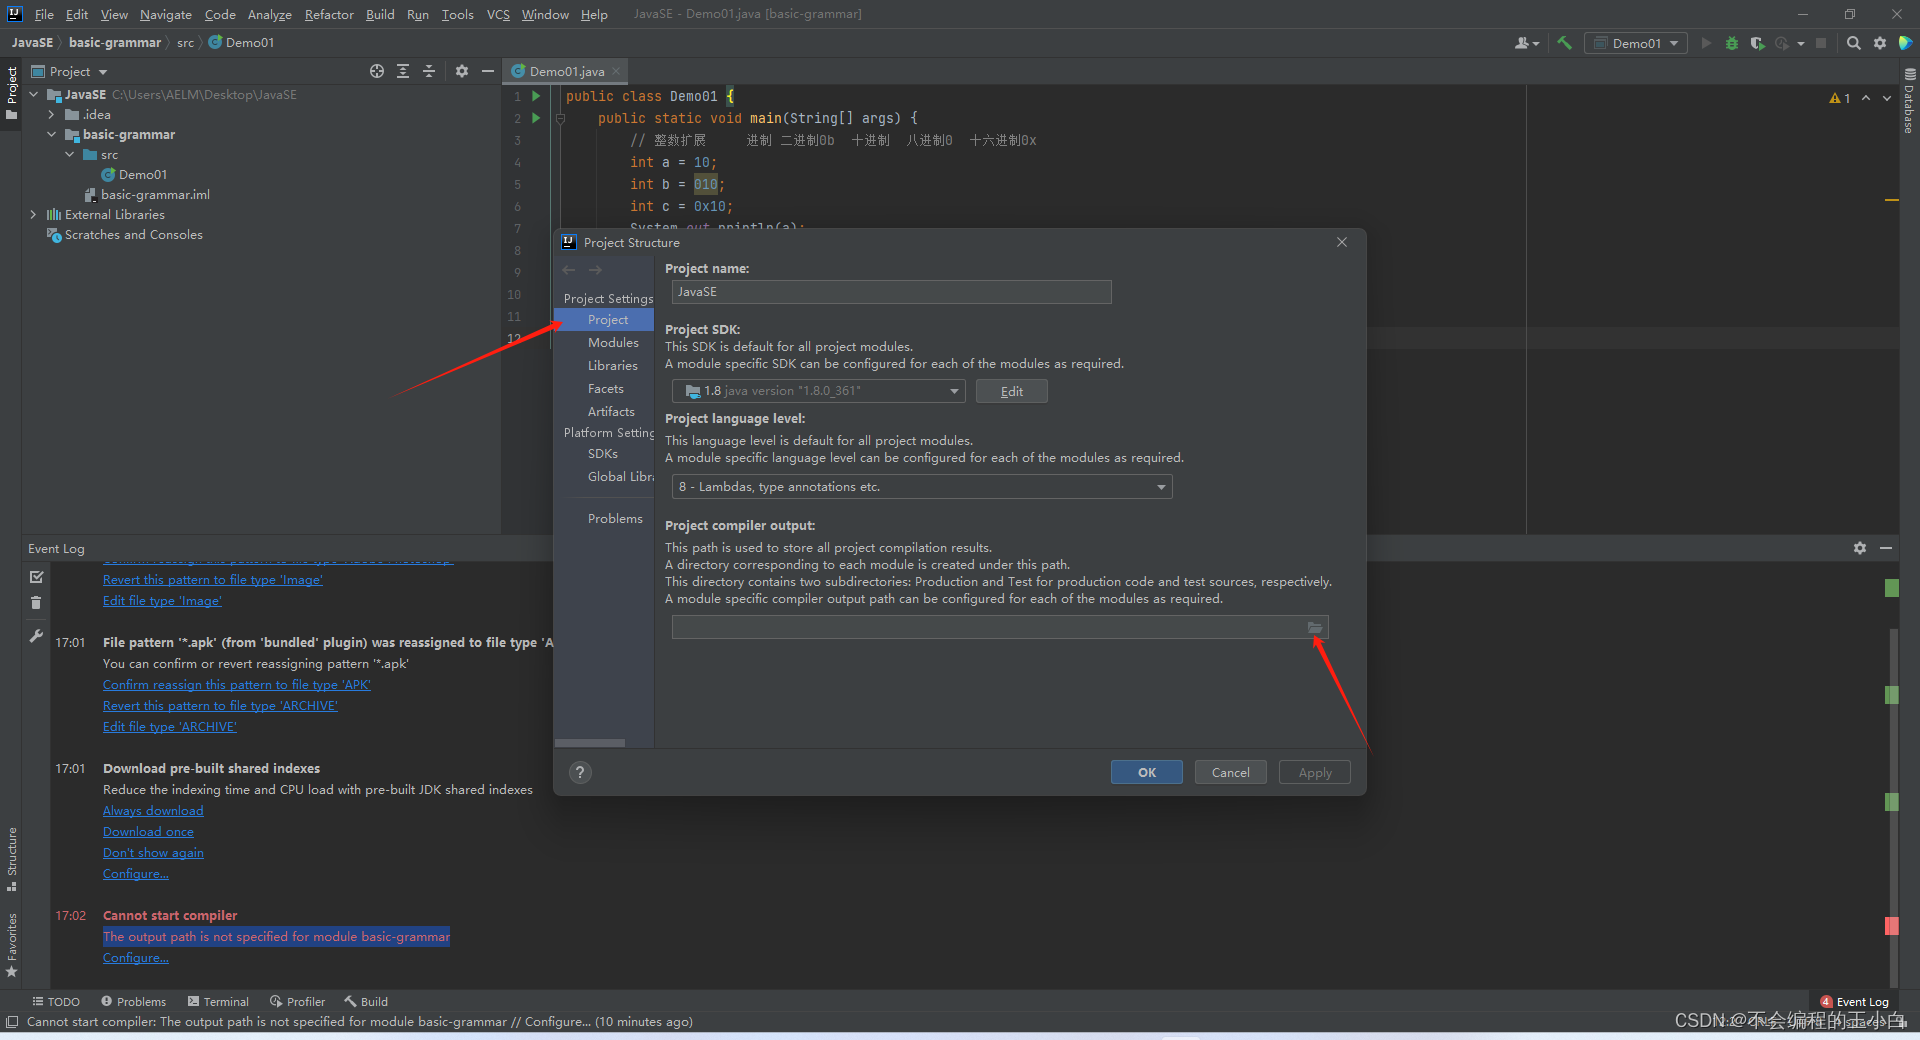Image resolution: width=1920 pixels, height=1040 pixels.
Task: Open the Demo01 run configuration dropdown
Action: tap(1637, 43)
